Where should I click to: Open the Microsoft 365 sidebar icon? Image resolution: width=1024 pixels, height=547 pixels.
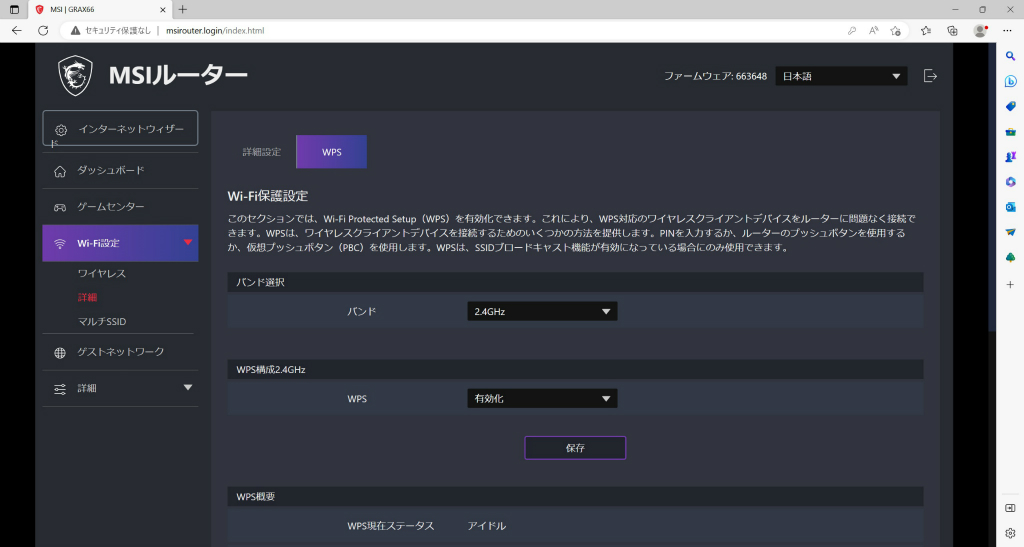tap(1010, 182)
